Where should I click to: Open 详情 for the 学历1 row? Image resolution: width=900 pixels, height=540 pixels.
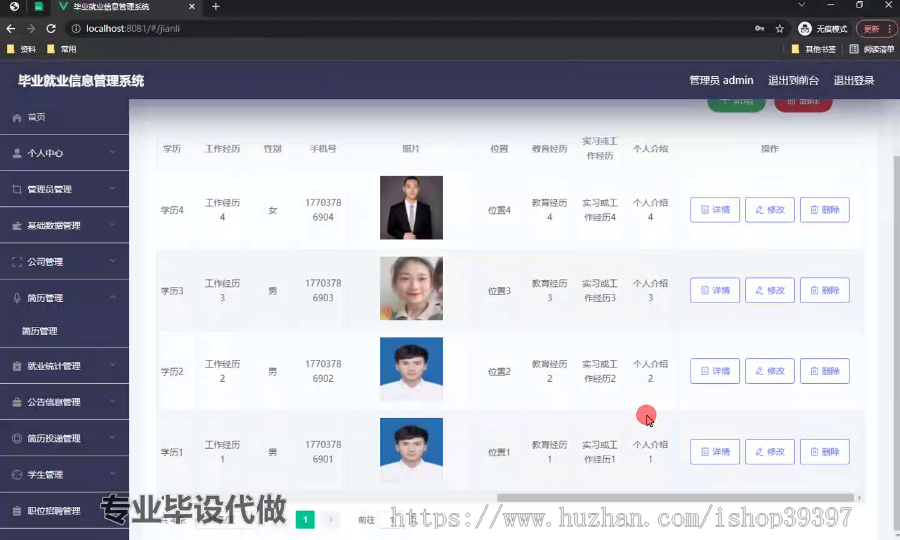715,452
